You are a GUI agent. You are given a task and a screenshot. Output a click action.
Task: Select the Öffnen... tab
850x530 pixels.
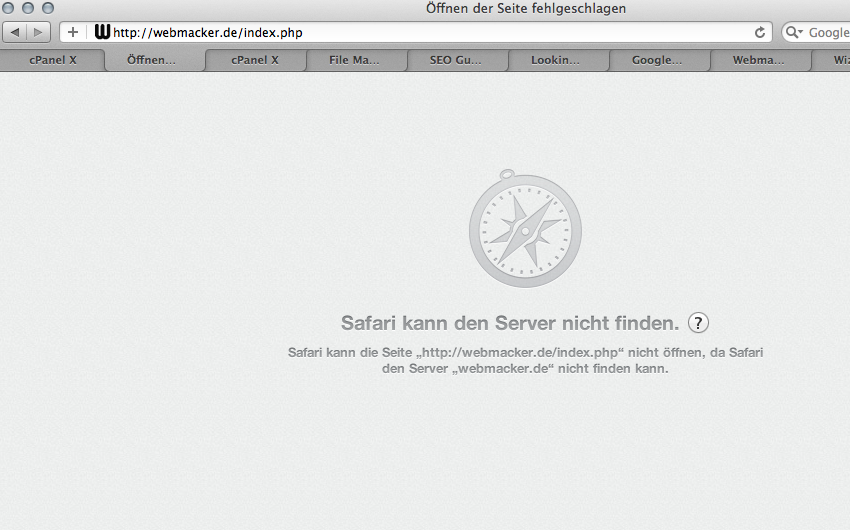pos(151,60)
